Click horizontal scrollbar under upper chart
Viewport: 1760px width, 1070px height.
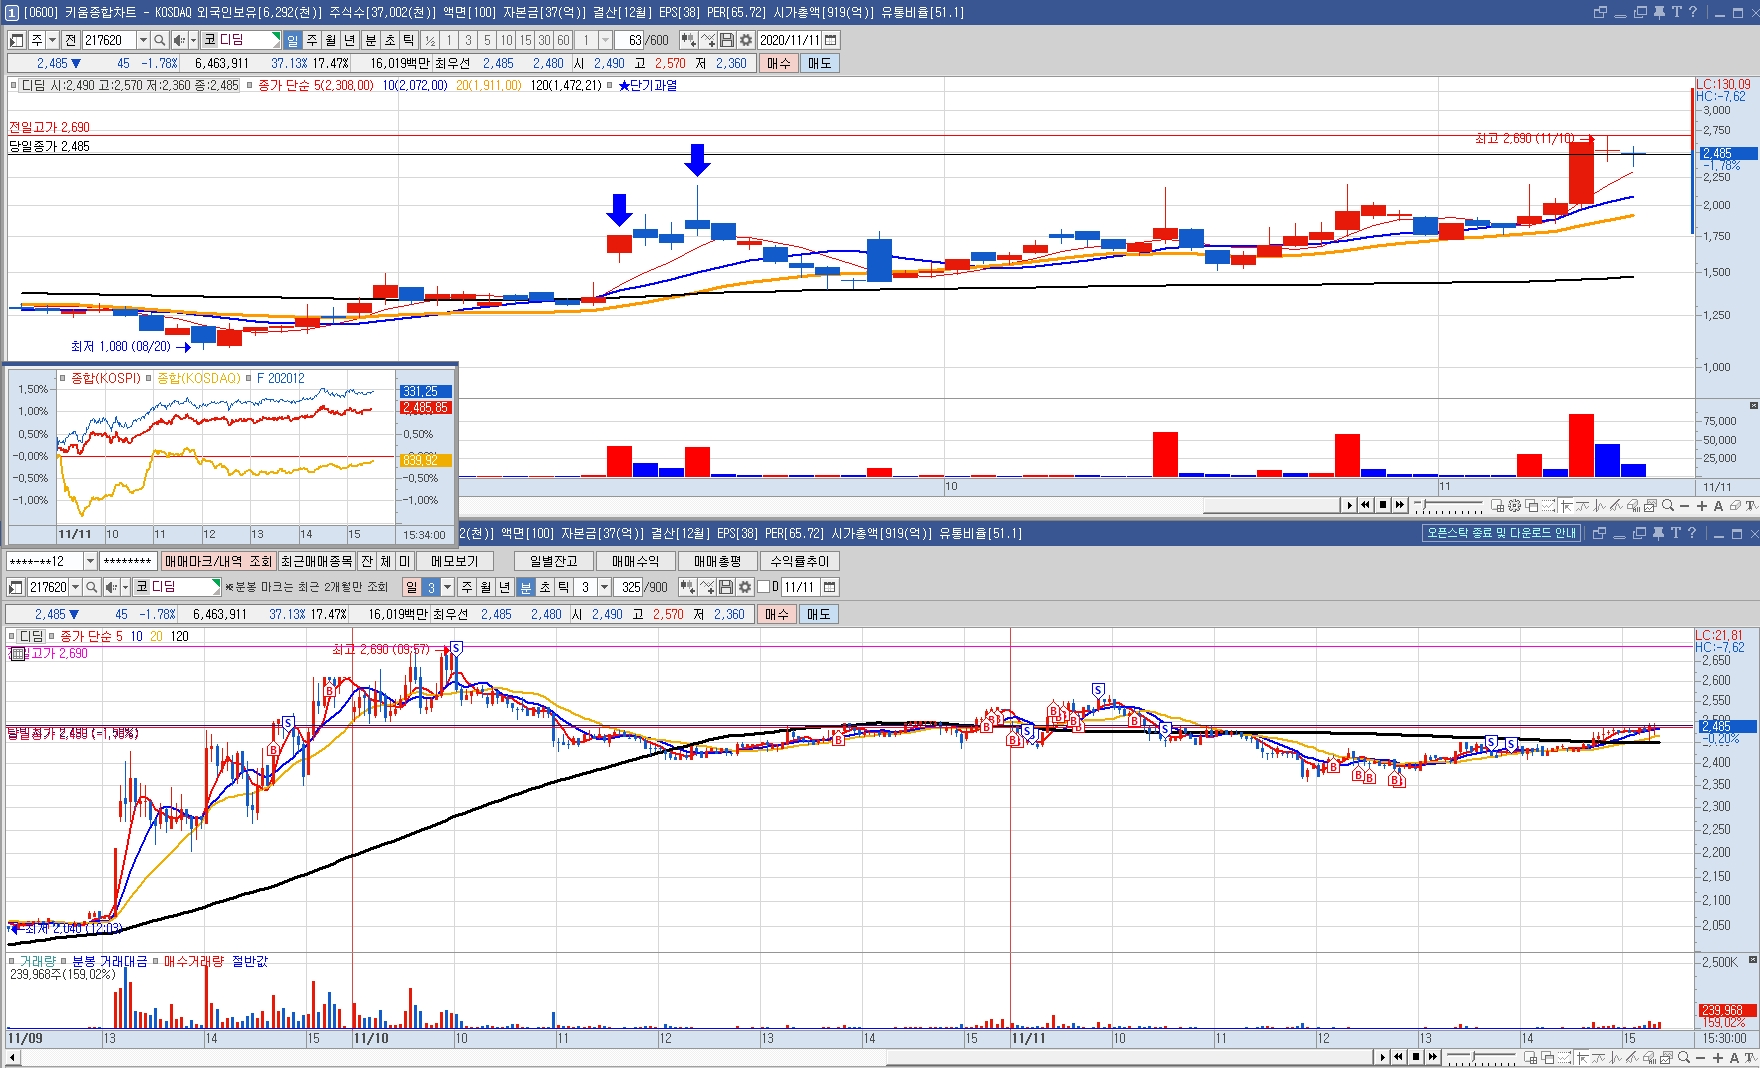point(1271,506)
